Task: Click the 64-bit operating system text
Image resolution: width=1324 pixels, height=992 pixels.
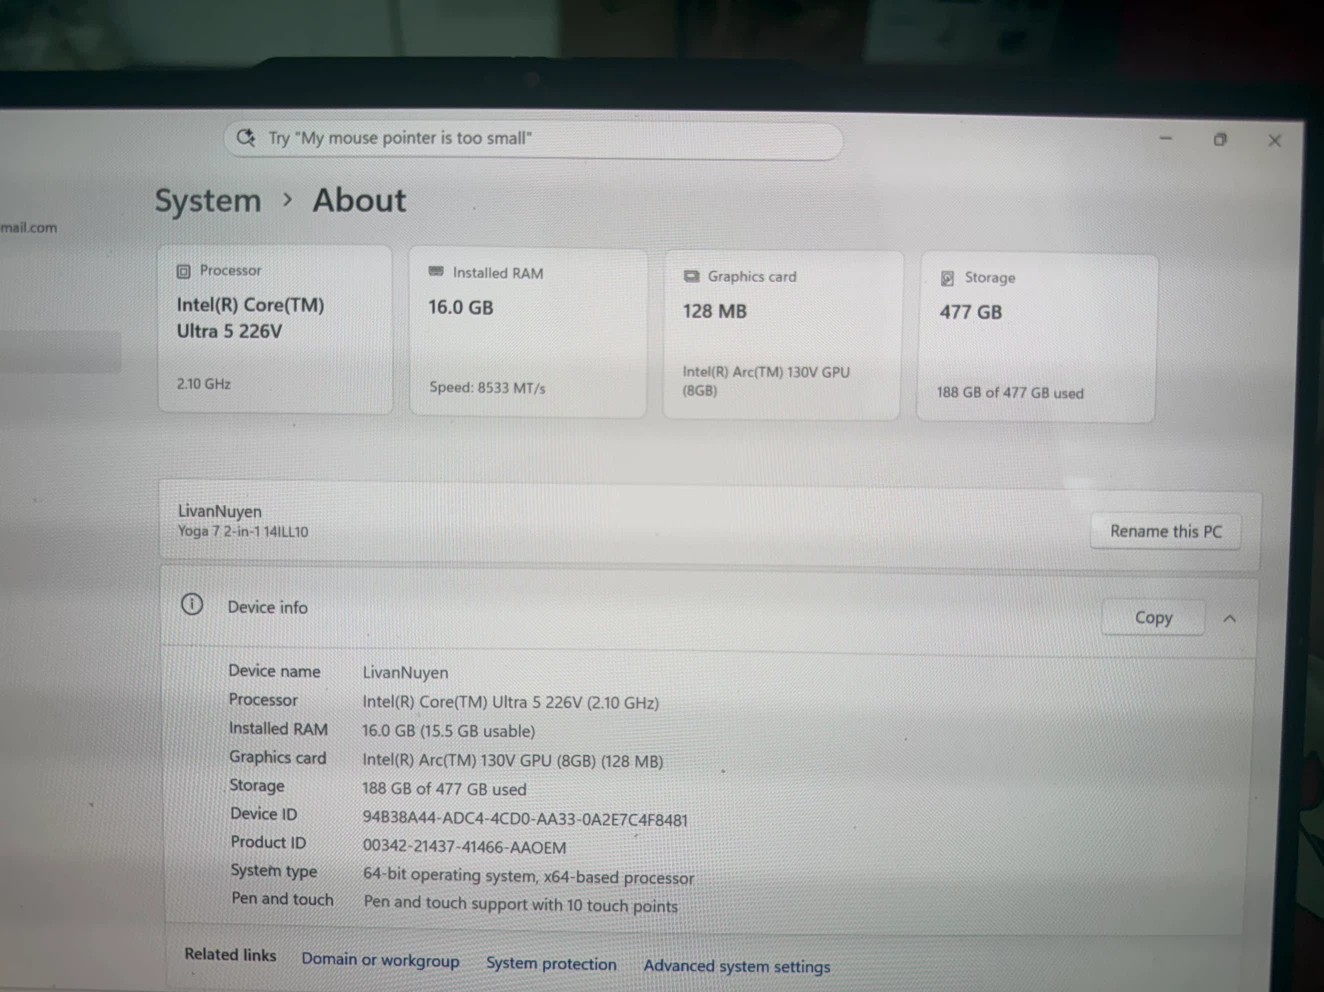Action: (x=528, y=876)
